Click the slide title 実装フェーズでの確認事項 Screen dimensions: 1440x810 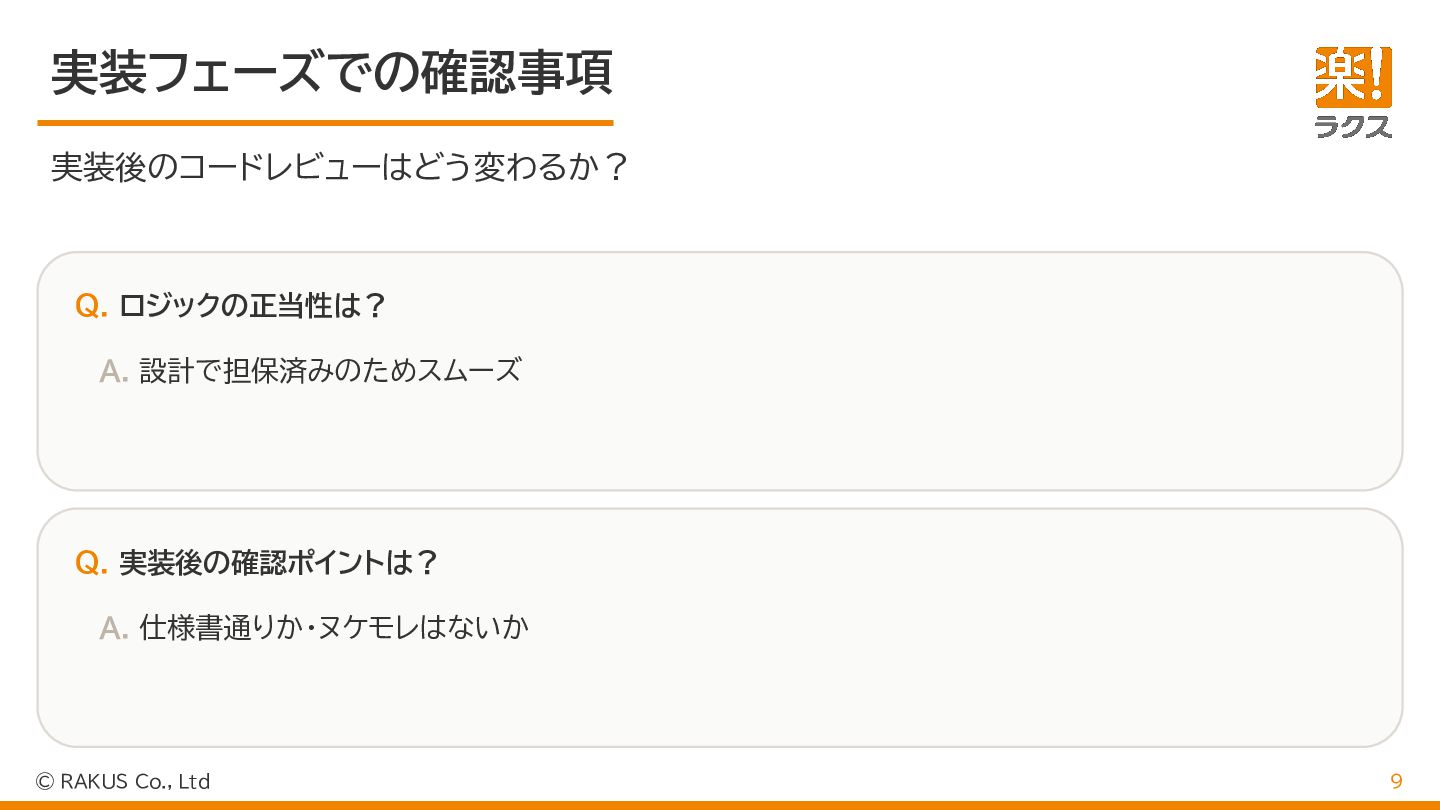pos(331,73)
